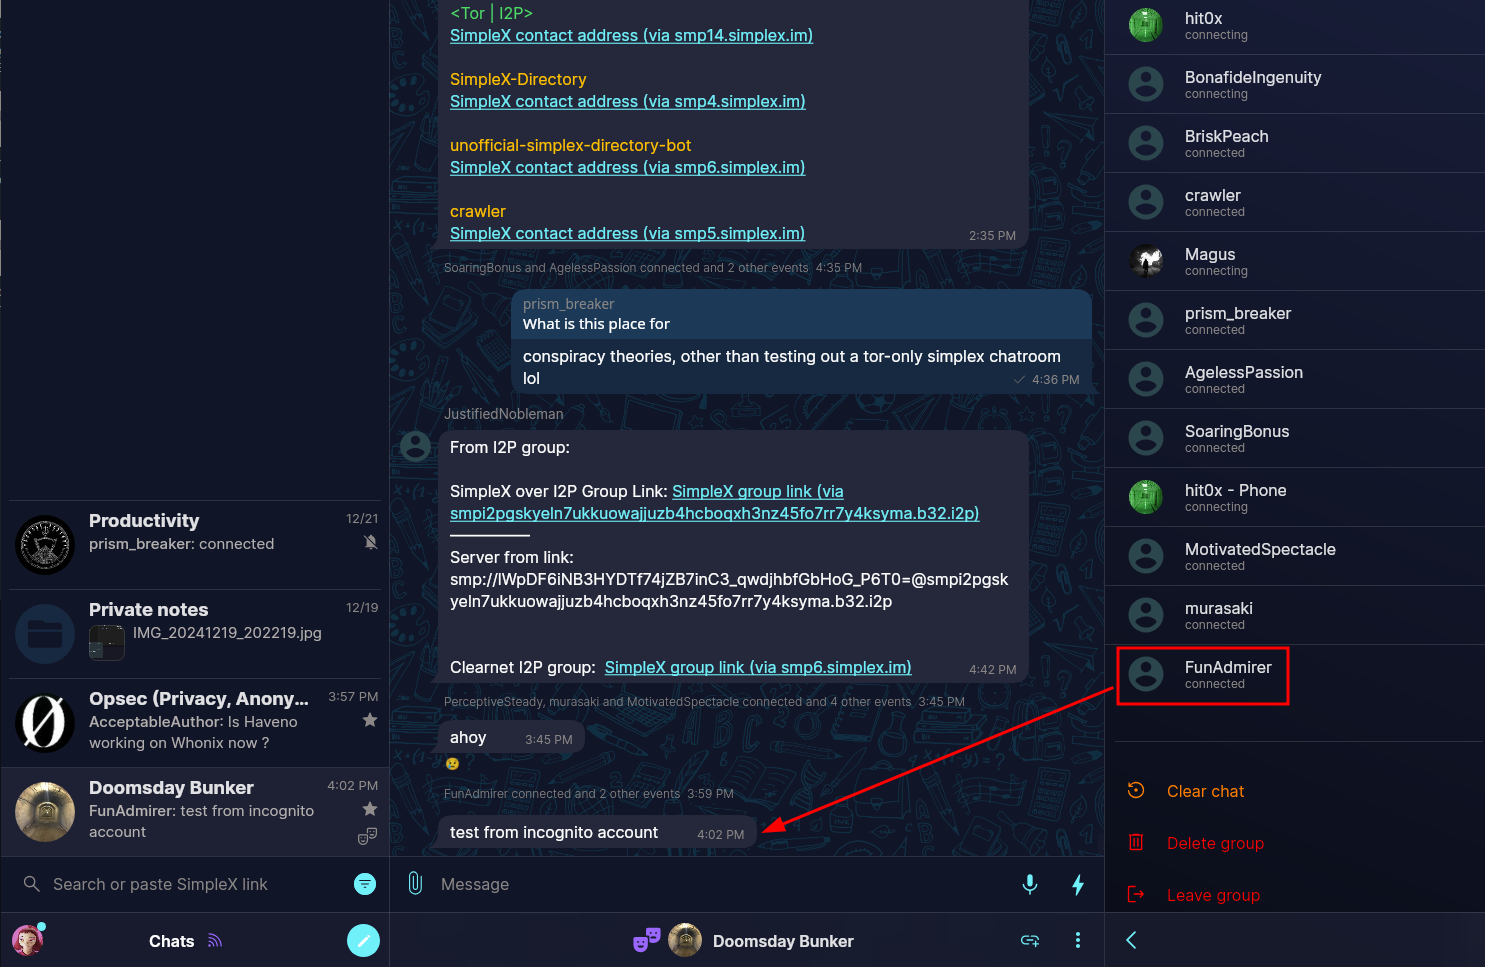Click the quoted 'What is this place for' reply
1485x967 pixels.
(801, 315)
